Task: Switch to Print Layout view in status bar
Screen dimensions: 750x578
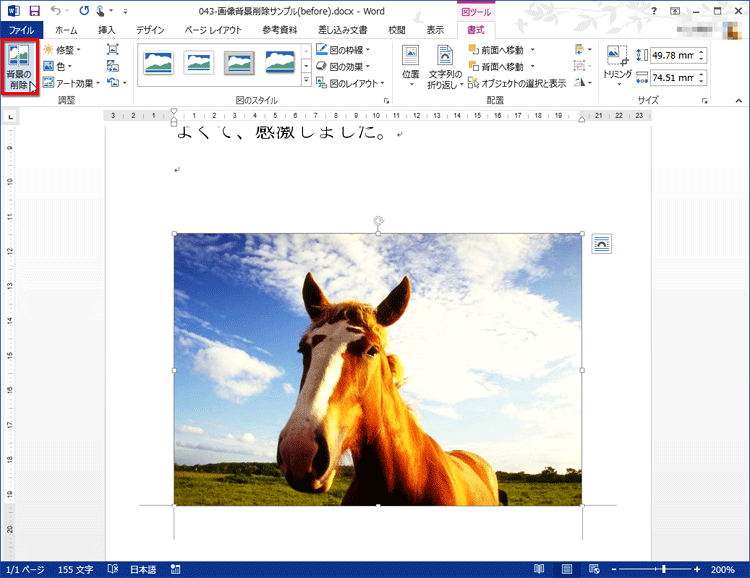Action: (x=567, y=569)
